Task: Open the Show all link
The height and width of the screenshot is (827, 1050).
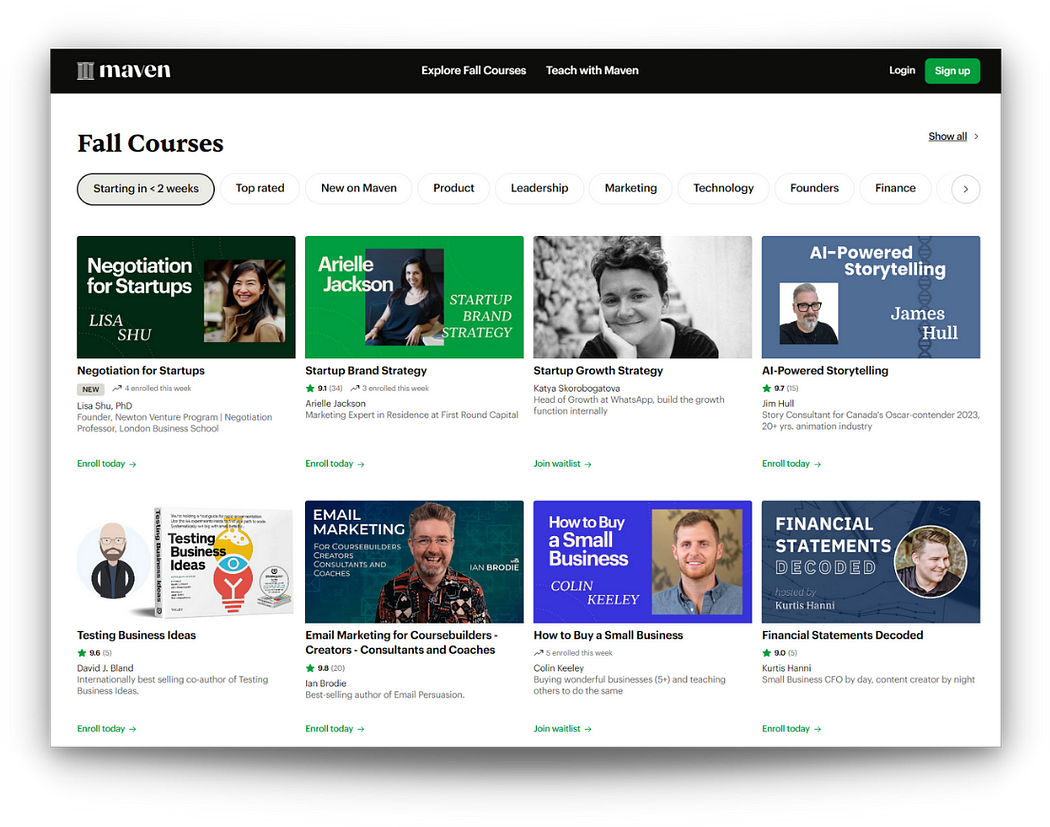Action: (948, 137)
